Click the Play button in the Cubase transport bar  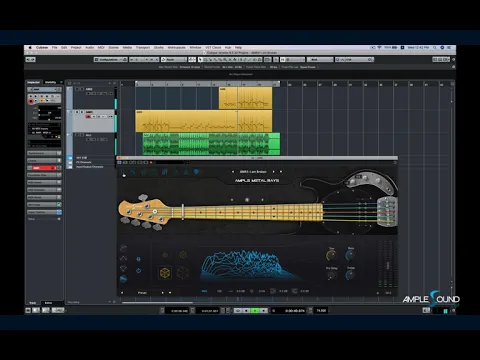[255, 311]
